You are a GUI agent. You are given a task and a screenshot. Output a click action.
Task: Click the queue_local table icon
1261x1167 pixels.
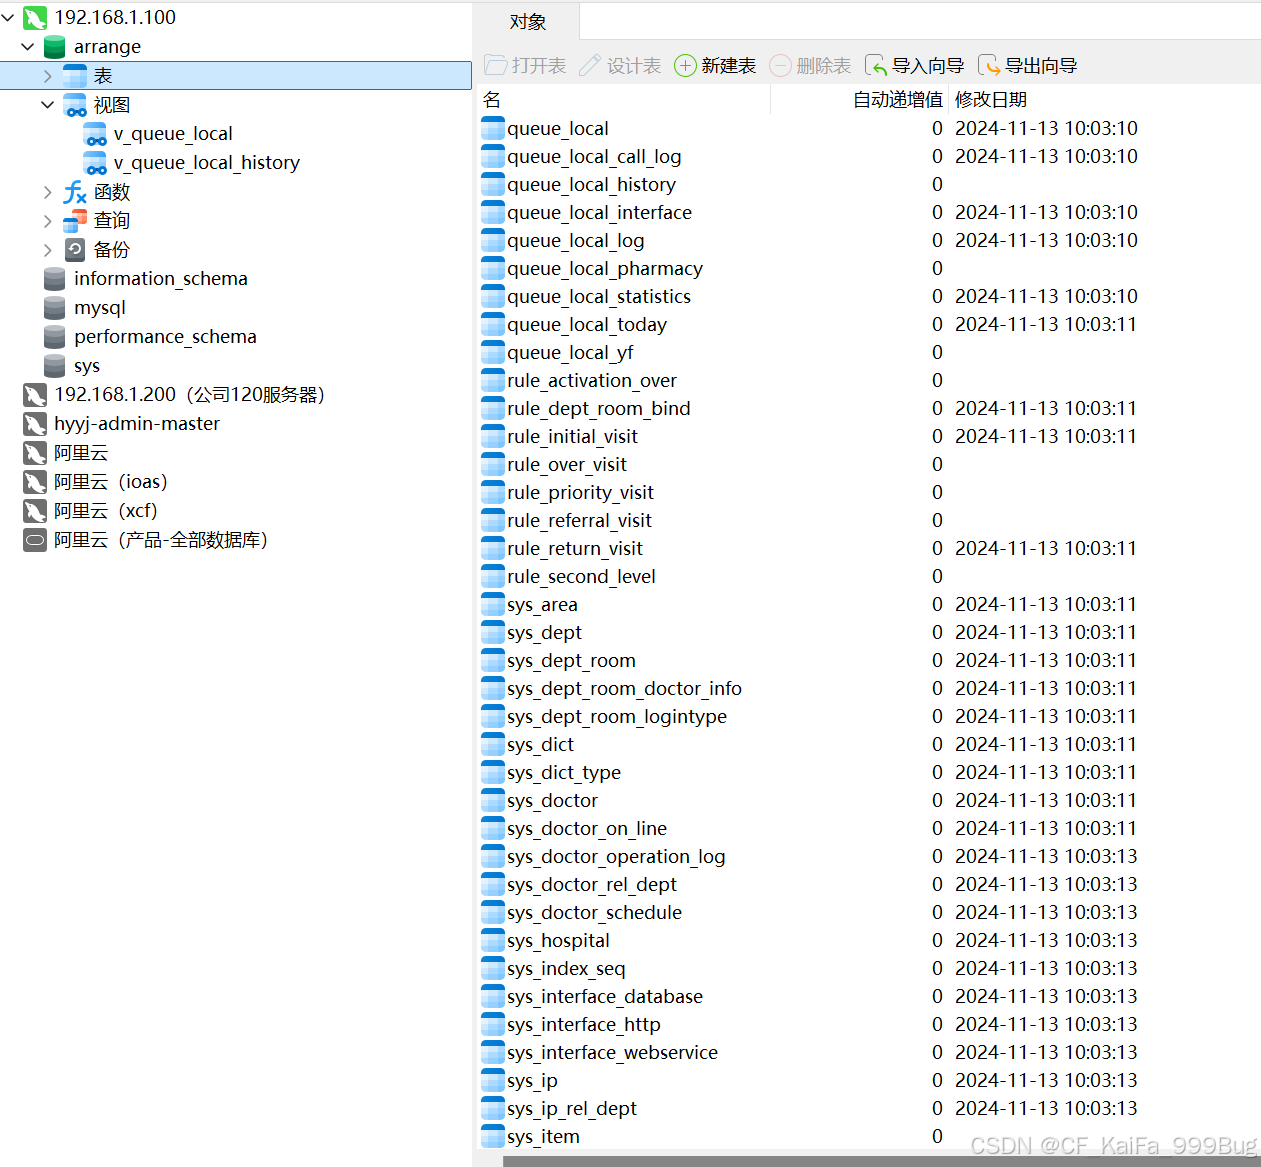[493, 128]
